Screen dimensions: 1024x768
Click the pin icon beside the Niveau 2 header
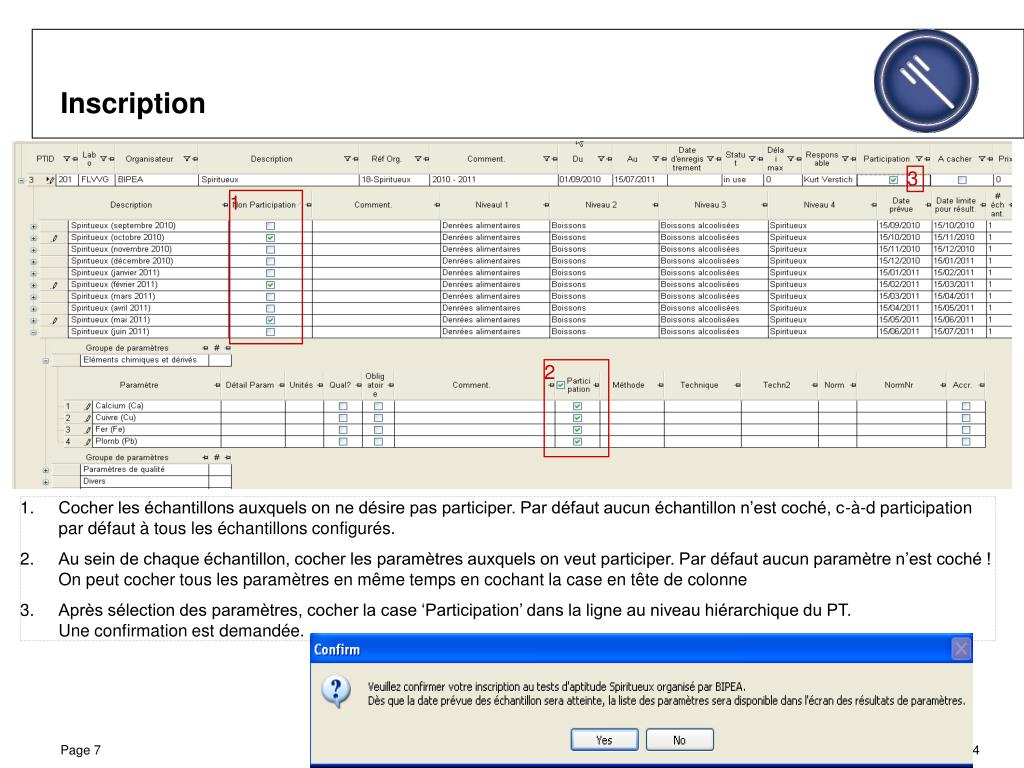(655, 205)
